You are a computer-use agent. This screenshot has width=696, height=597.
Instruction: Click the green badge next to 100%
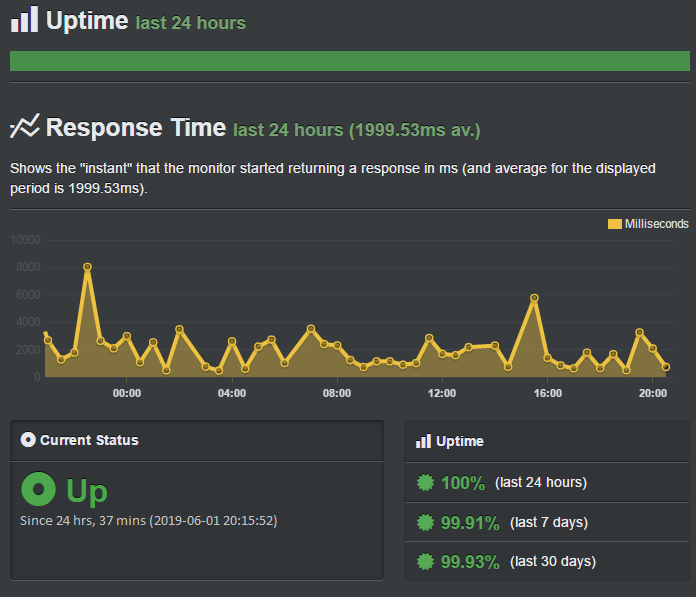(x=425, y=482)
